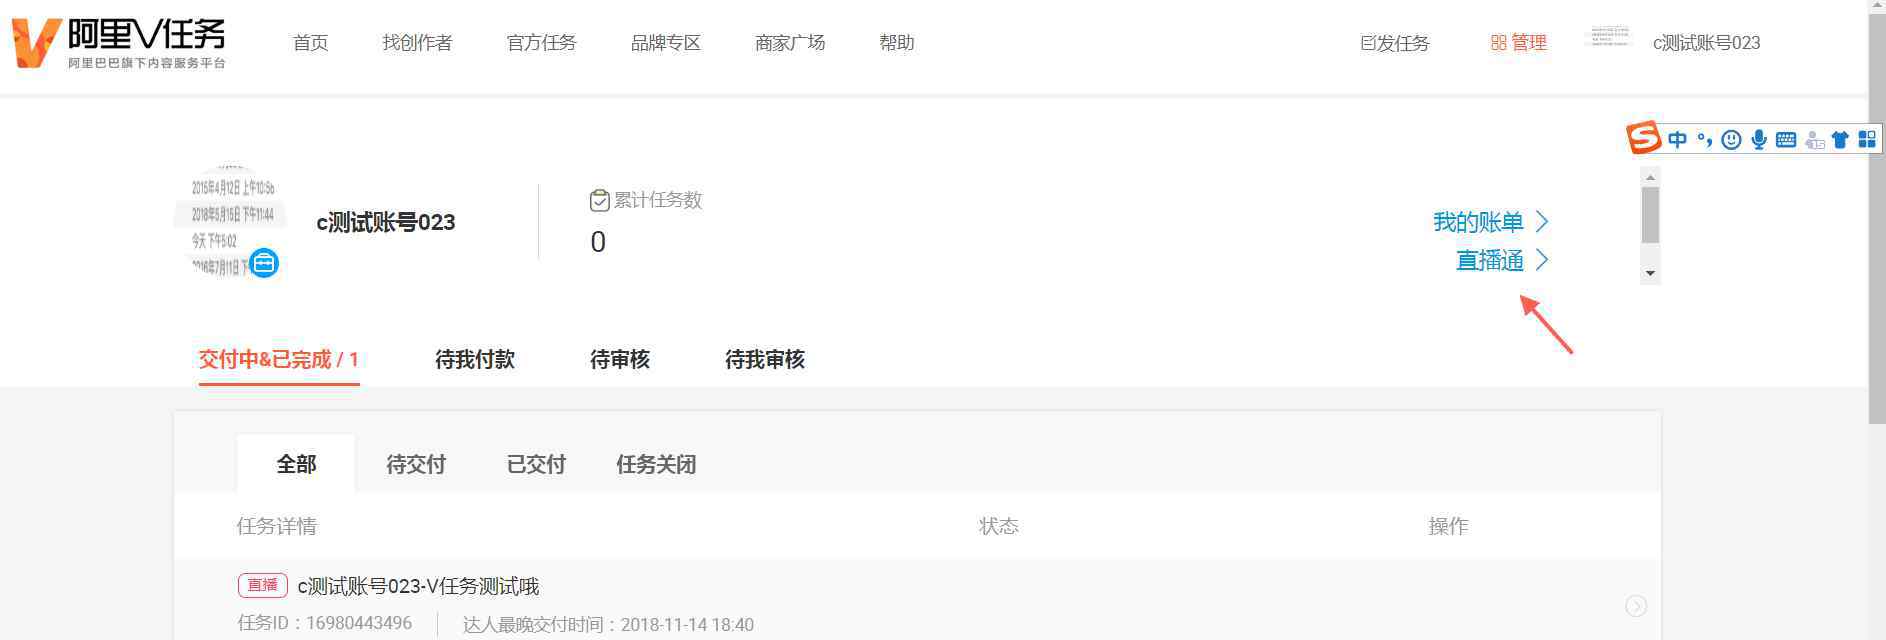Image resolution: width=1886 pixels, height=640 pixels.
Task: Toggle the Chinese punctuation mode icon
Action: coord(1705,139)
